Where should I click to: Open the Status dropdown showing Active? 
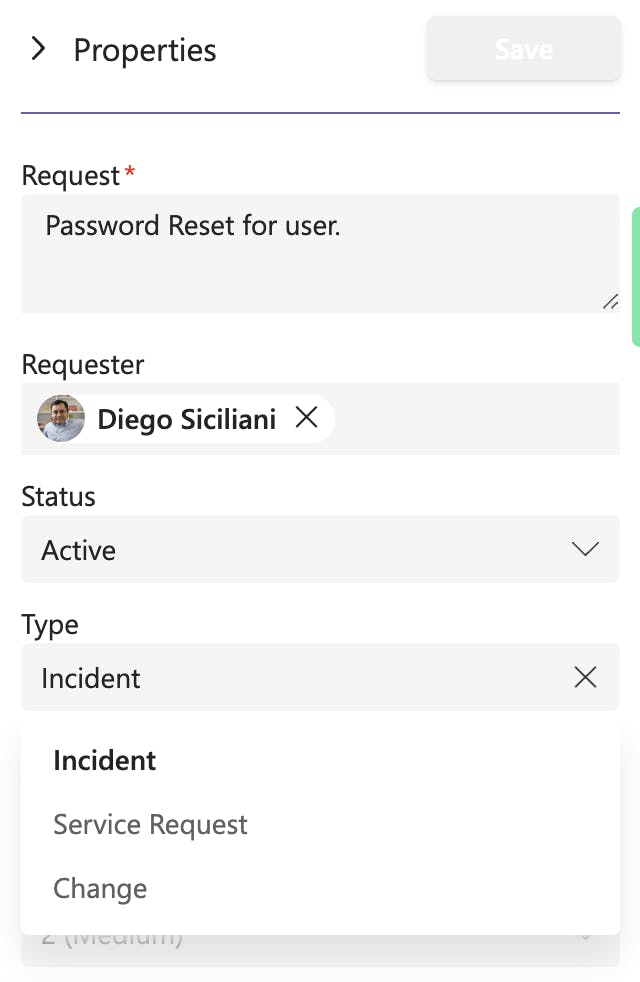300,550
